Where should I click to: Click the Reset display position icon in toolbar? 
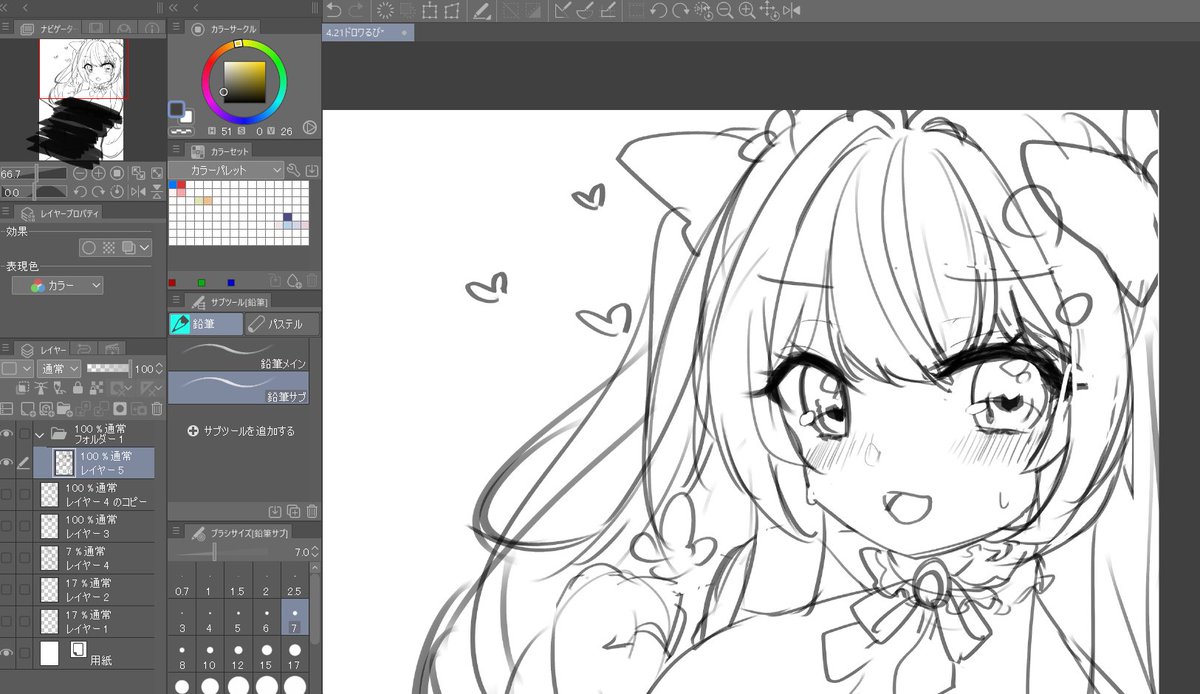tap(768, 10)
